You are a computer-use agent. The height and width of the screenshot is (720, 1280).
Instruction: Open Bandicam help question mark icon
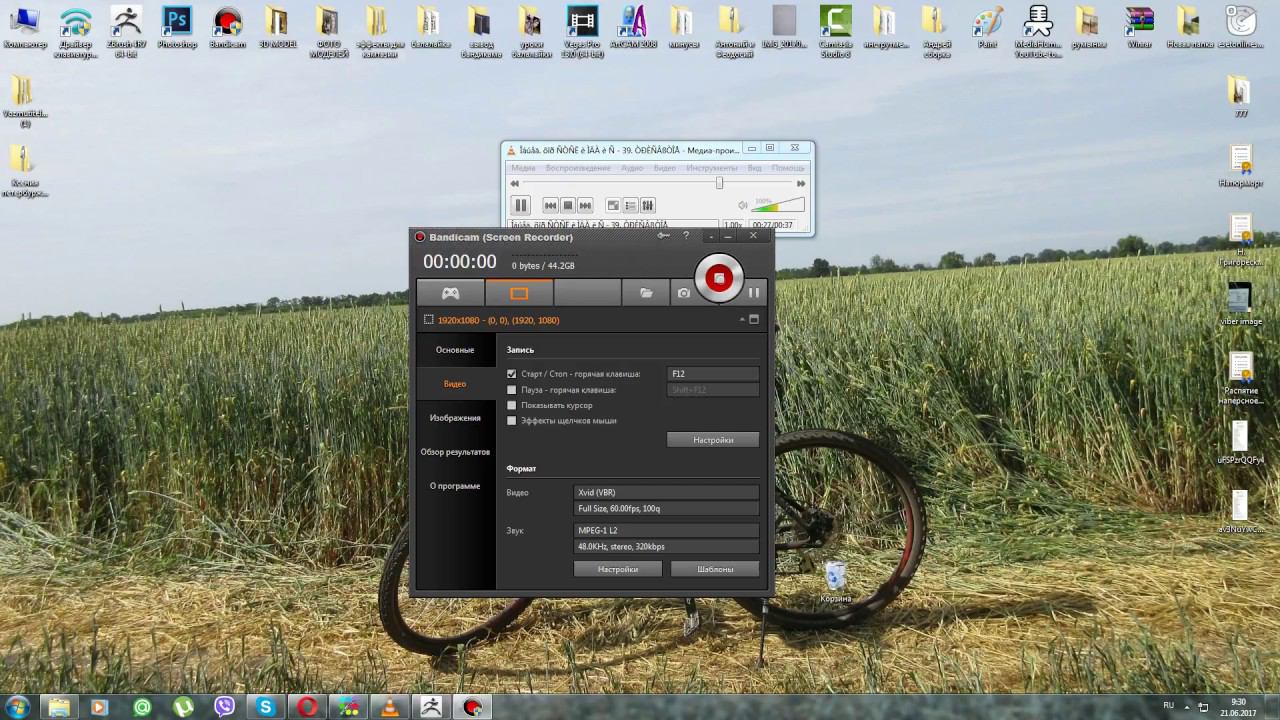coord(686,236)
